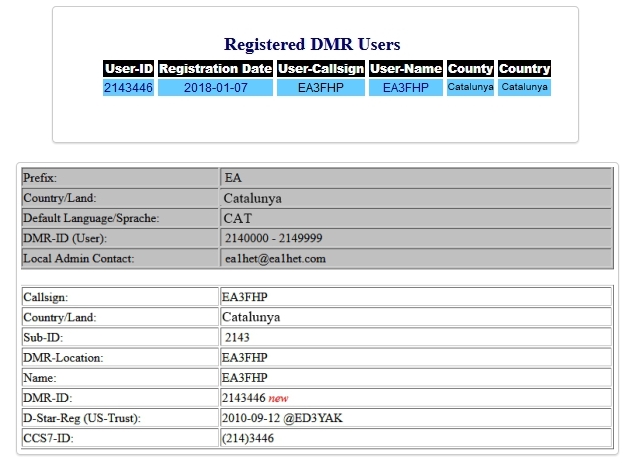Select the Prefix value EA

233,178
